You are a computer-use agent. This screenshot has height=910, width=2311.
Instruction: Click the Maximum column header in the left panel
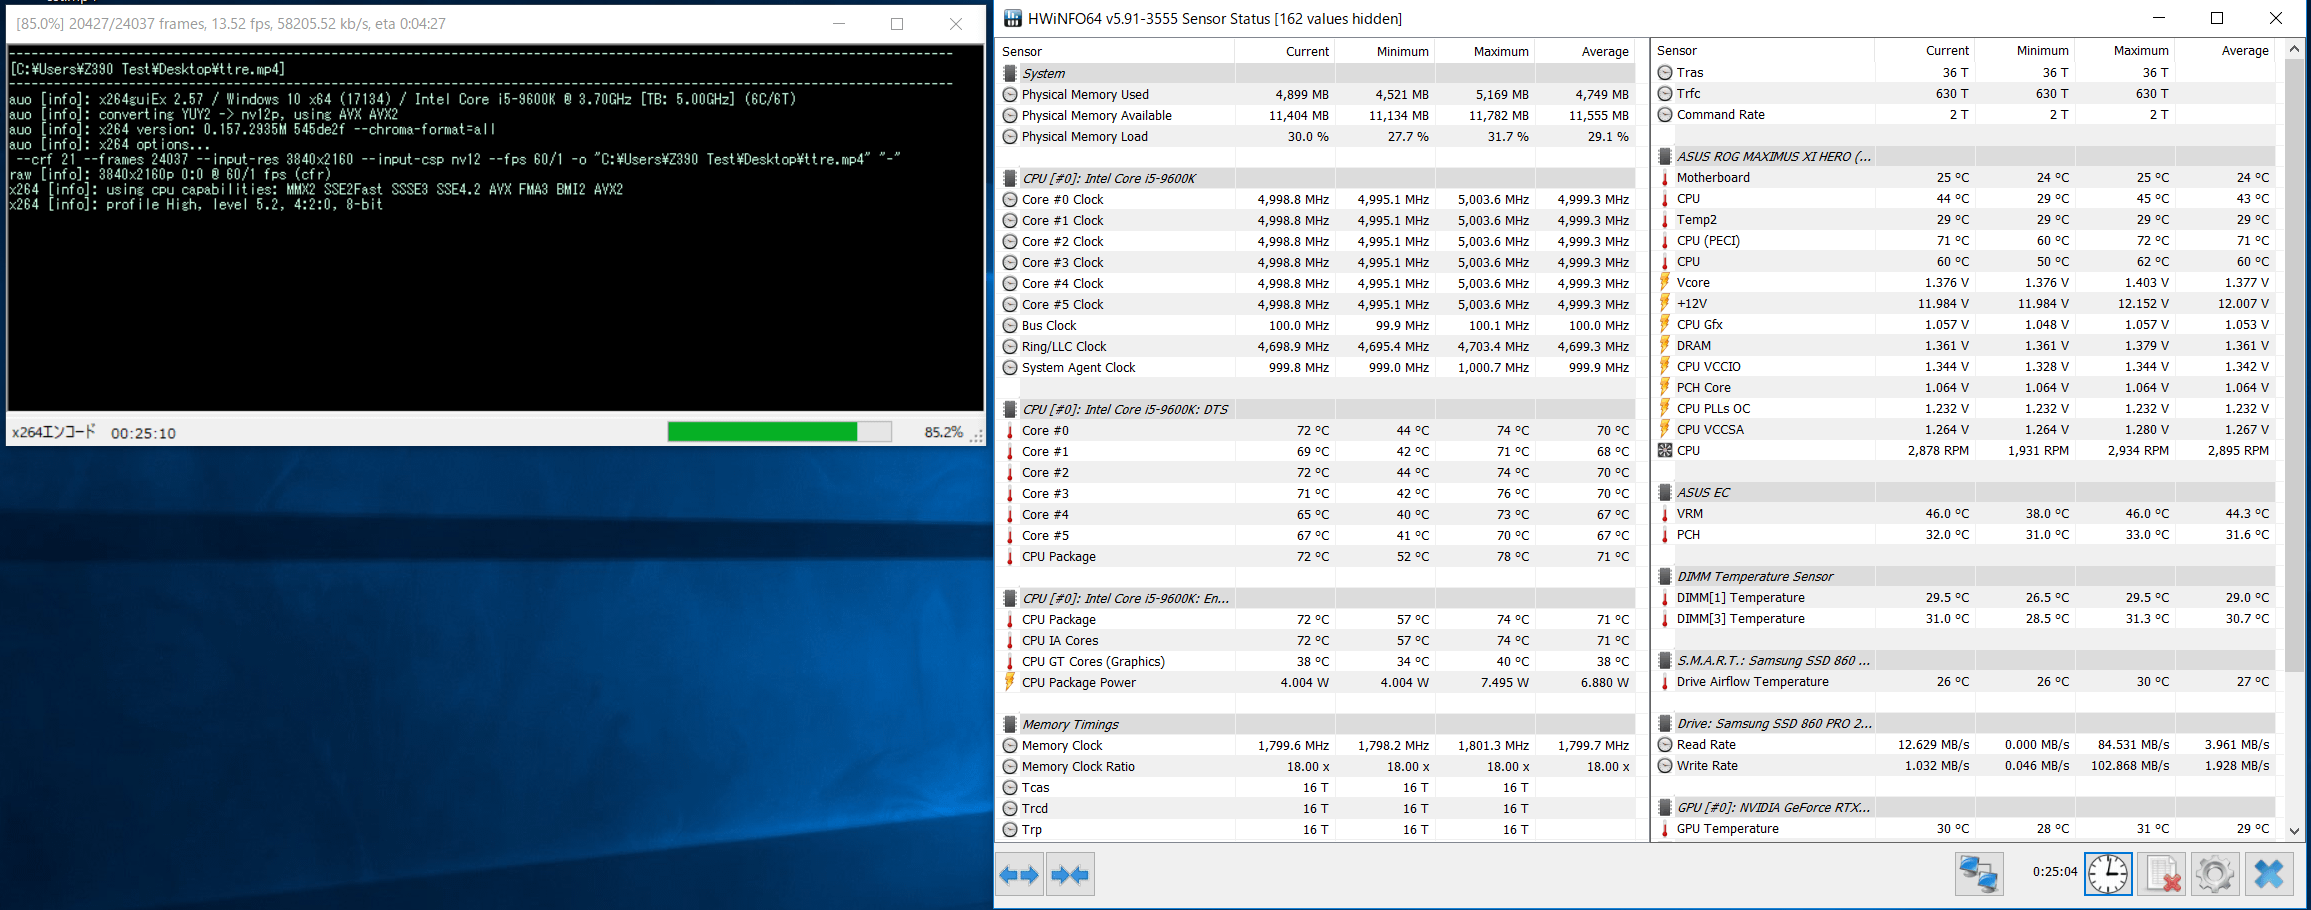click(x=1485, y=51)
